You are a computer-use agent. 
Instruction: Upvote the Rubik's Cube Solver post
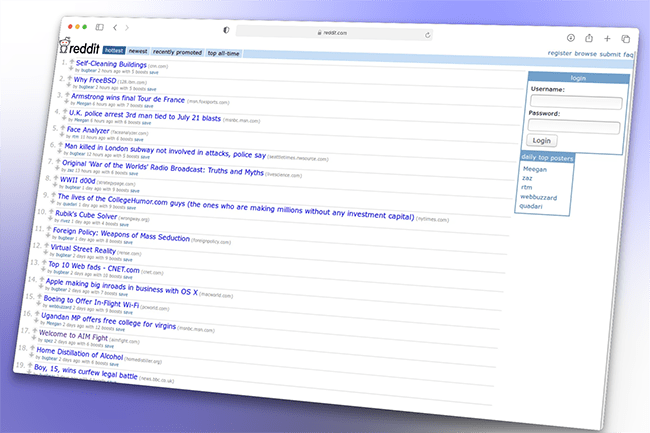pos(51,212)
